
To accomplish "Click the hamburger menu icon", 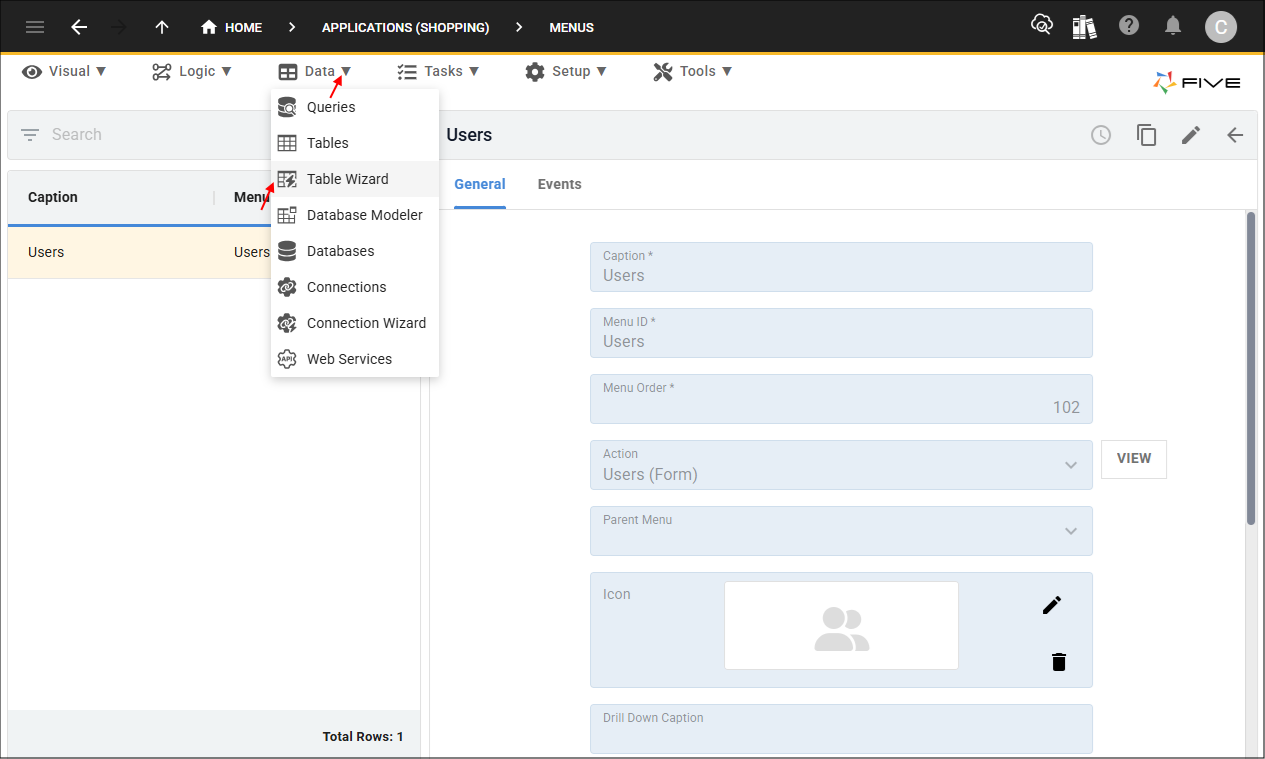I will point(35,27).
